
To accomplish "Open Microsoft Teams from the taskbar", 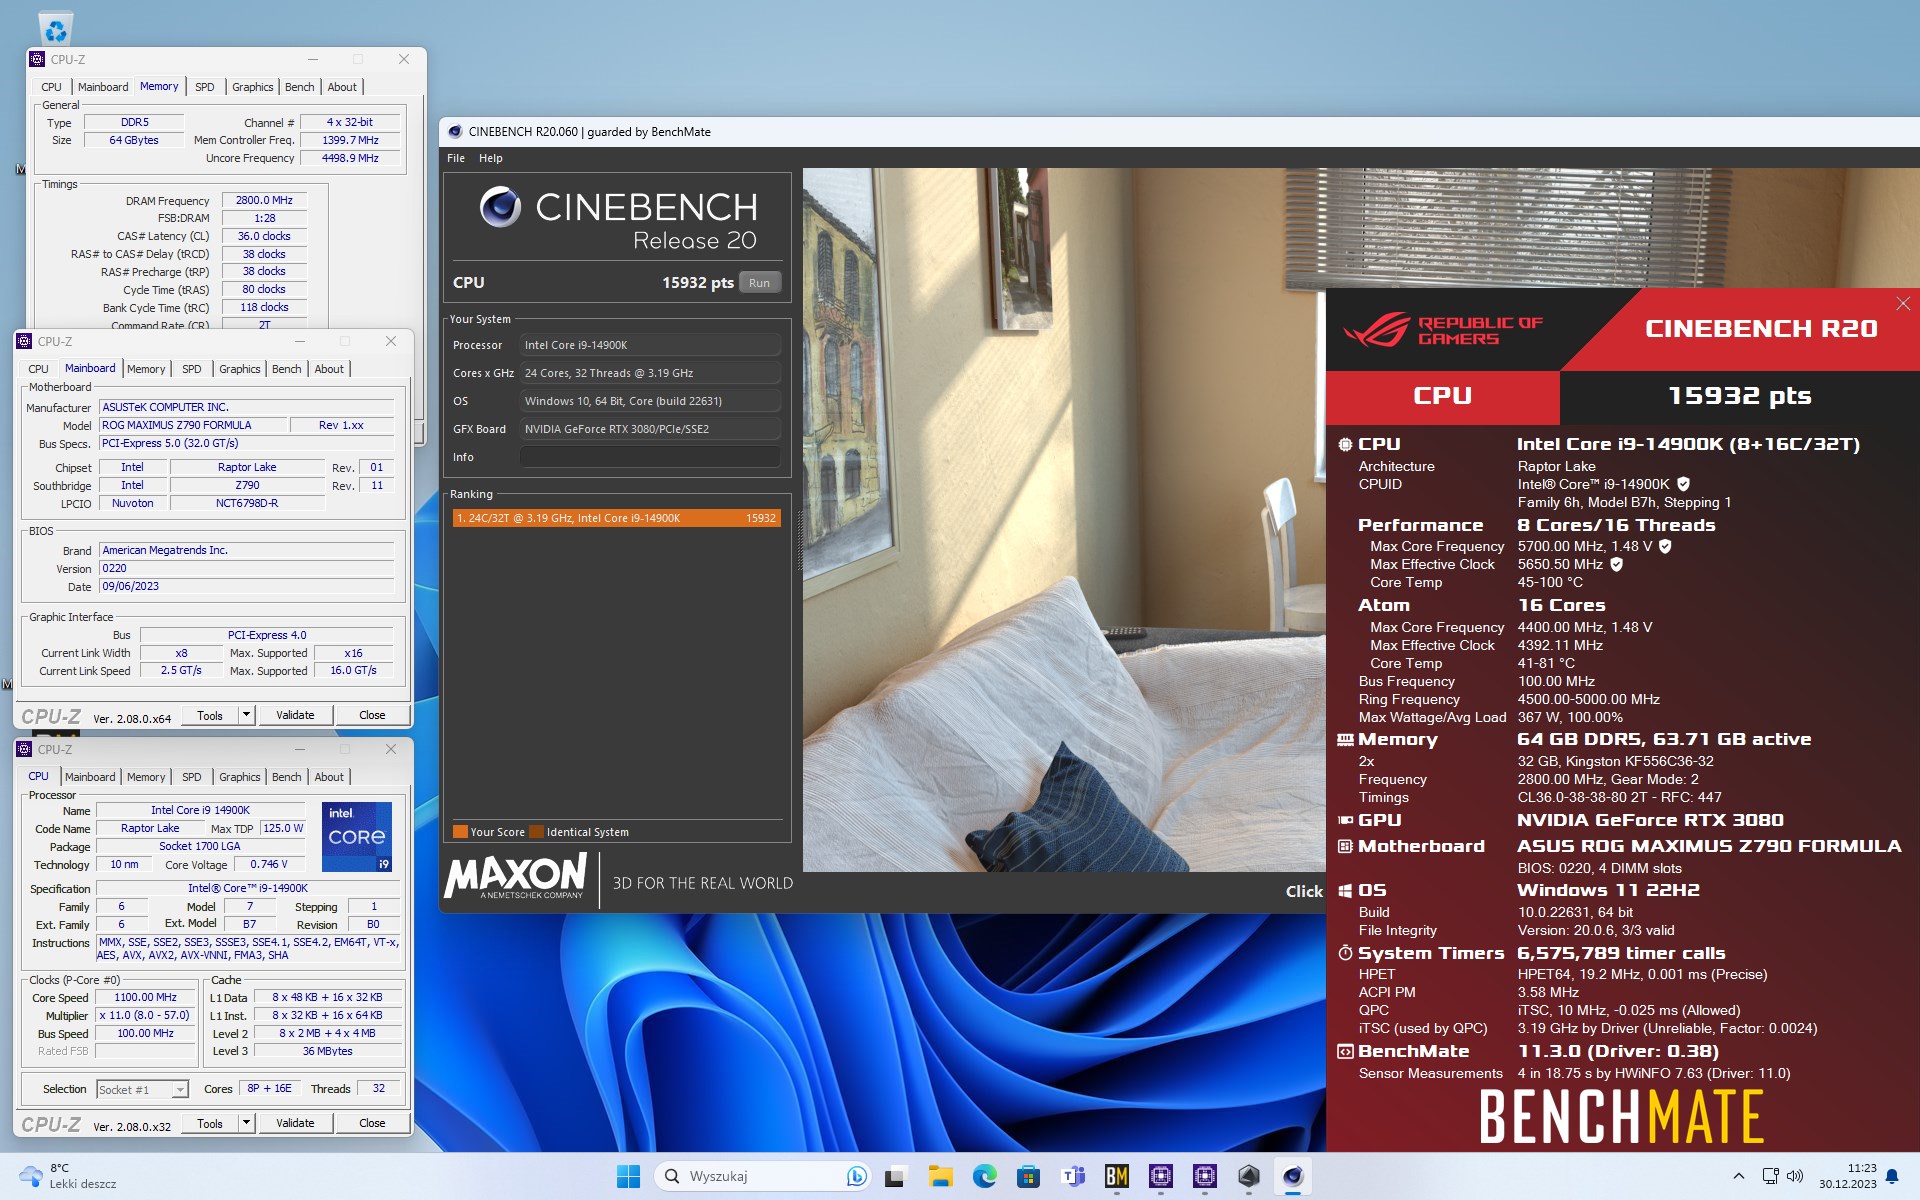I will pyautogui.click(x=1073, y=1176).
